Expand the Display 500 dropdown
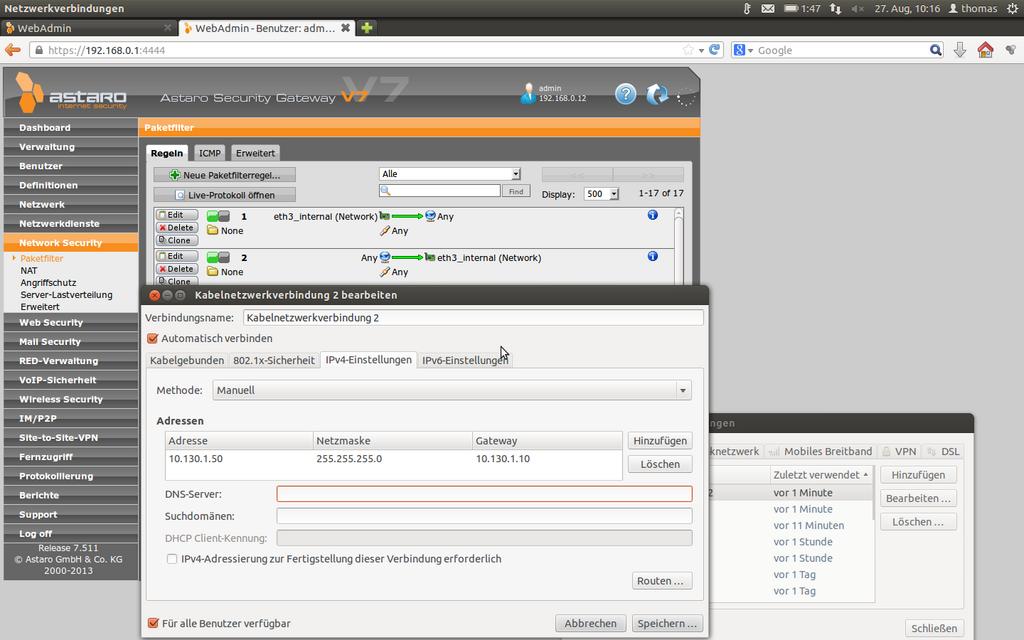 (602, 194)
